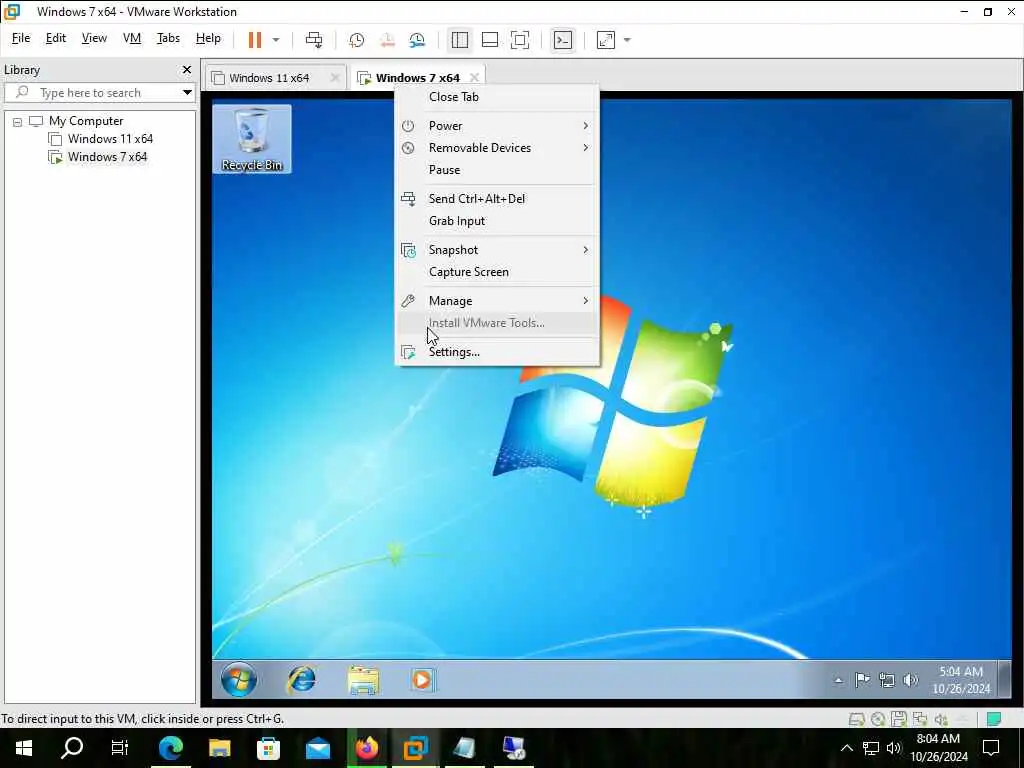Open the Tabs menu
Viewport: 1024px width, 768px height.
pyautogui.click(x=168, y=38)
